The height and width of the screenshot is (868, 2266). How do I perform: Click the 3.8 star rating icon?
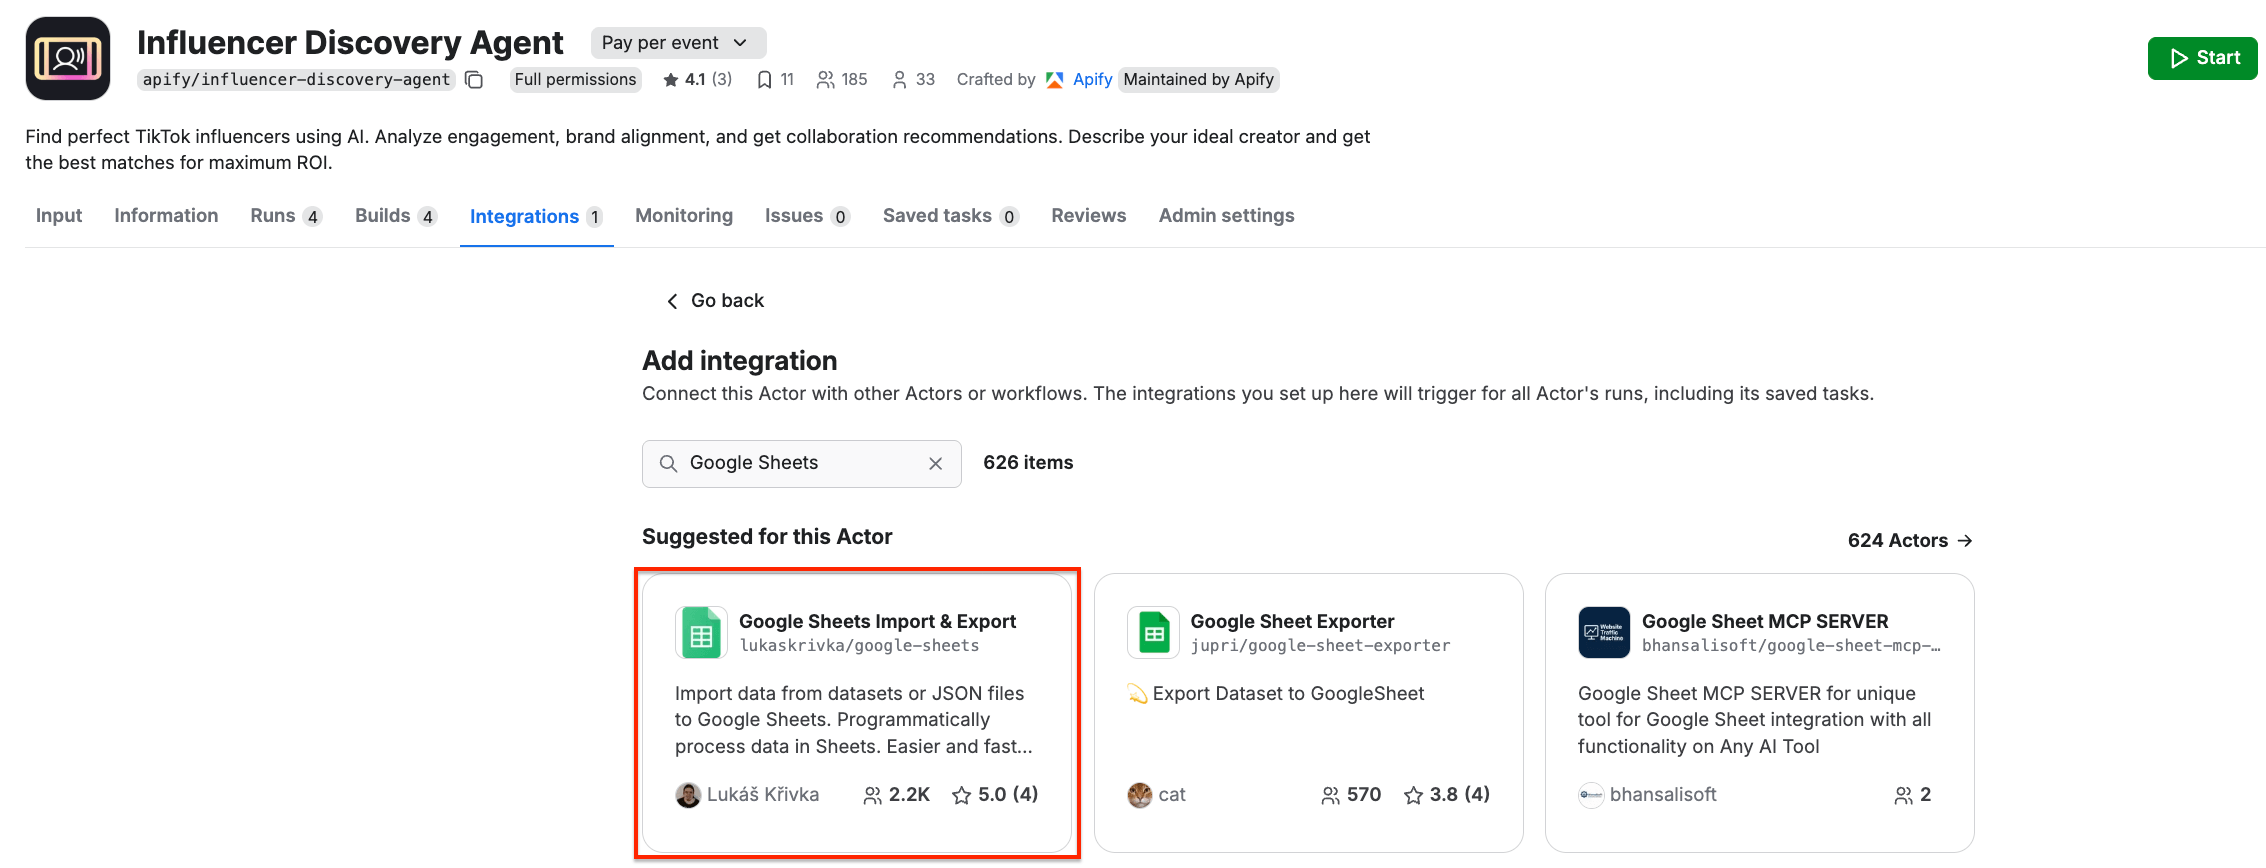point(1413,795)
